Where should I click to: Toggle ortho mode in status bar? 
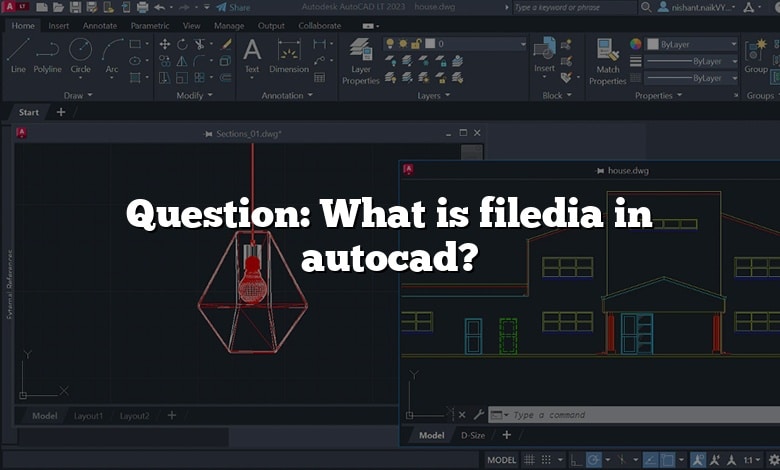[576, 460]
